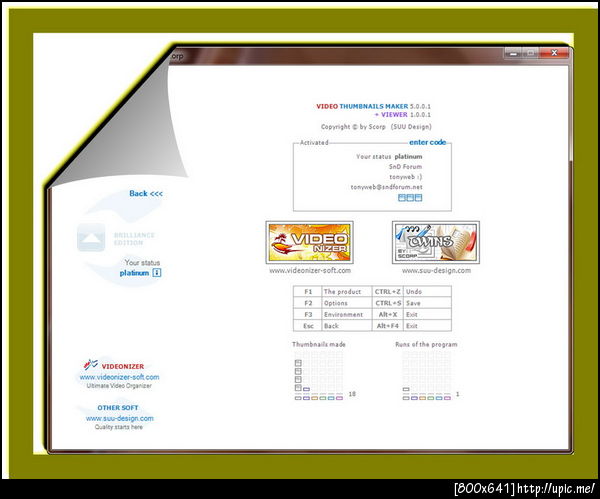Click the blue swatch under Thumbnails made
Image resolution: width=600 pixels, height=499 pixels.
331,398
